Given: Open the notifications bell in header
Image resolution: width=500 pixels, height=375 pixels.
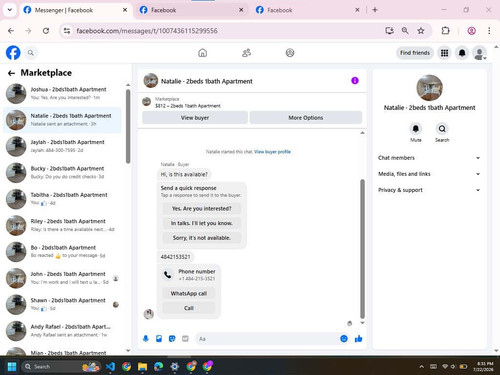Looking at the screenshot, I should pos(462,53).
